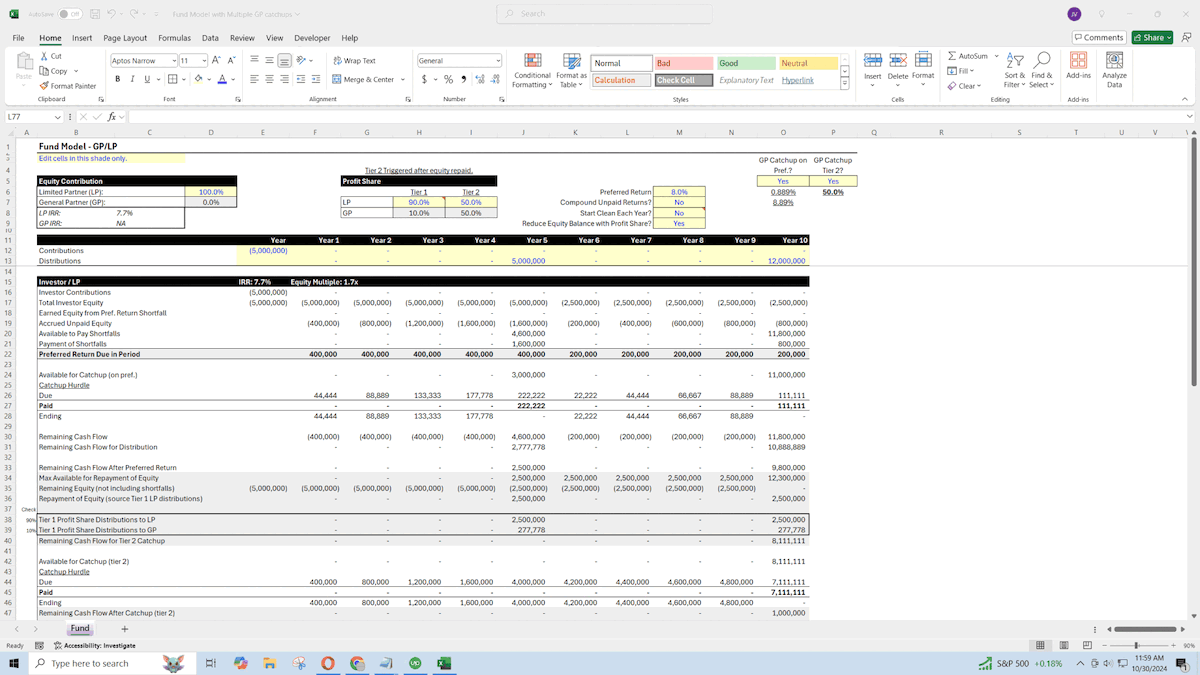Expand the Fill Color dropdown arrow
Screen dimensions: 1200x675
tap(208, 79)
